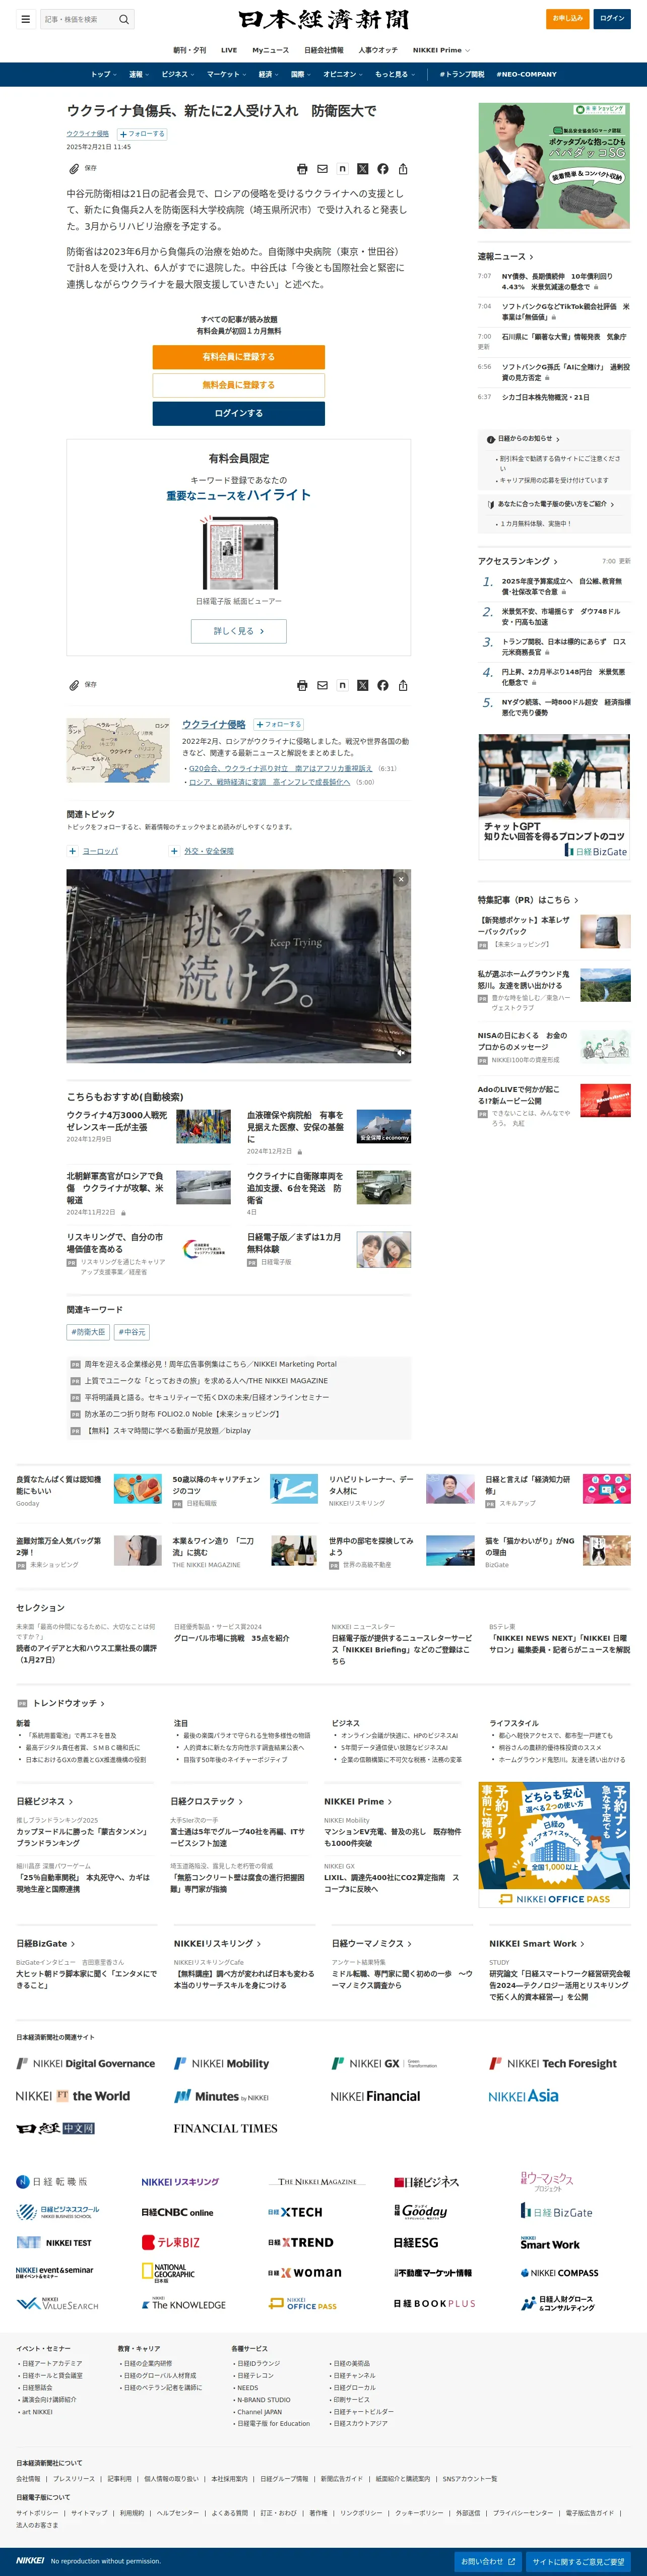Click お申し込み button in header
Screen dimensions: 647x2576
[568, 18]
